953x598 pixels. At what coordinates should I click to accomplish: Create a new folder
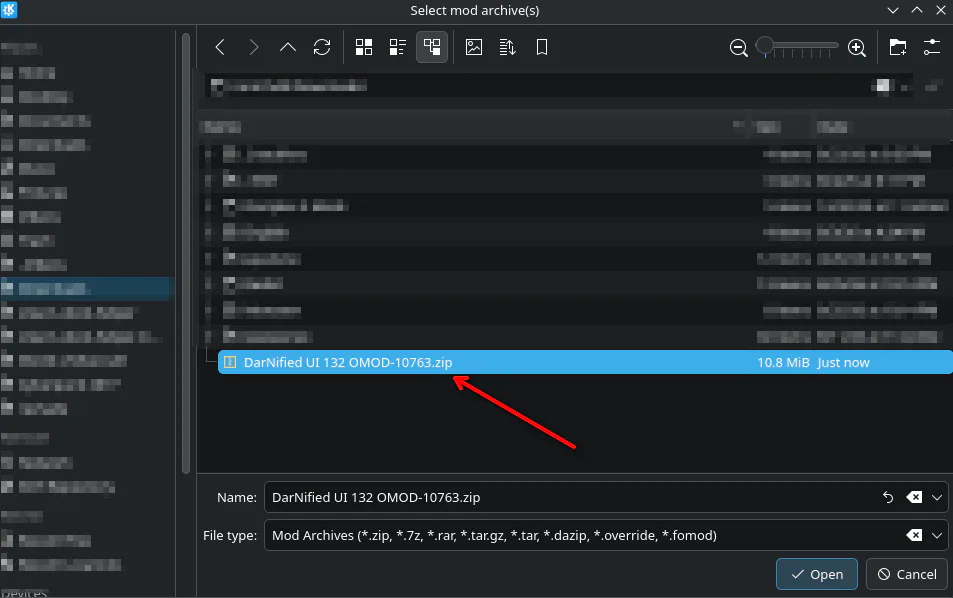(898, 47)
